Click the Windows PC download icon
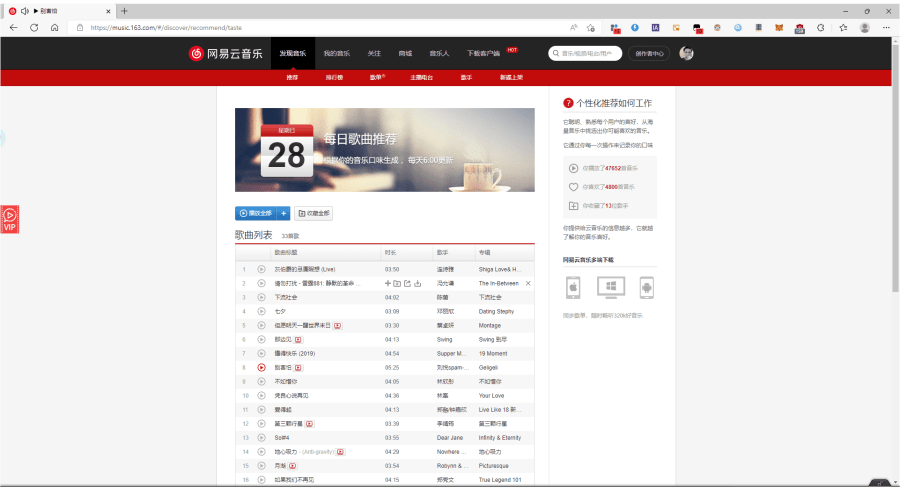 611,287
